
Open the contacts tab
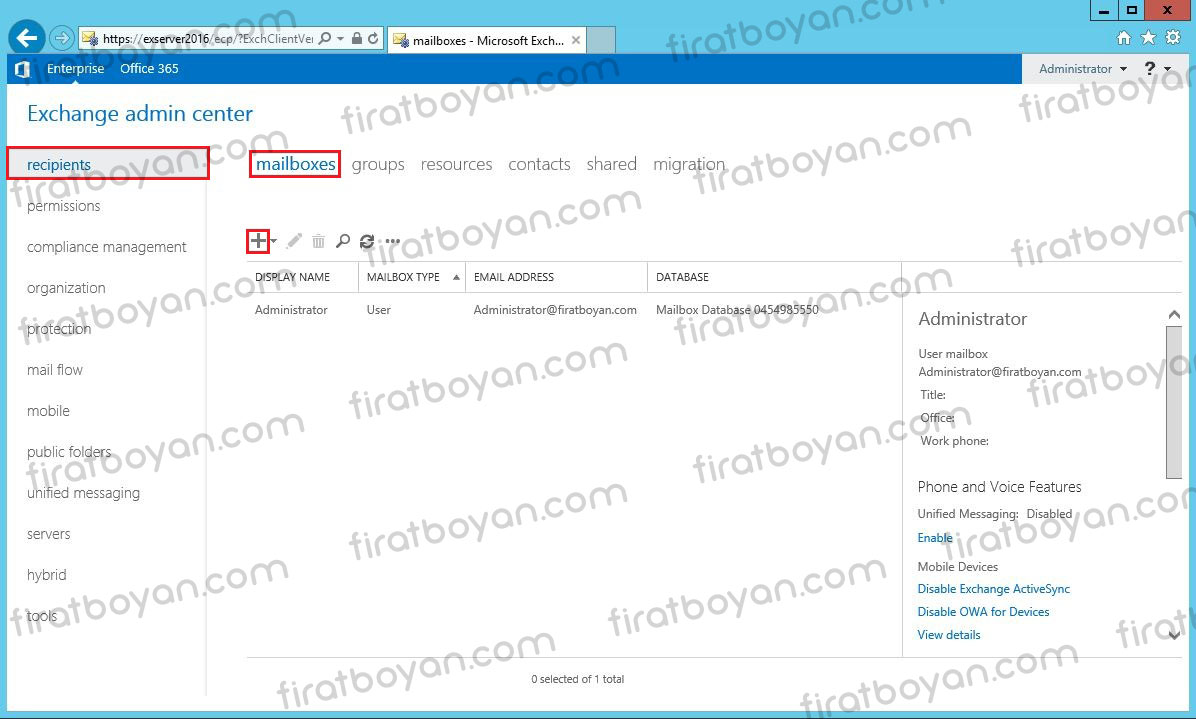pyautogui.click(x=539, y=164)
